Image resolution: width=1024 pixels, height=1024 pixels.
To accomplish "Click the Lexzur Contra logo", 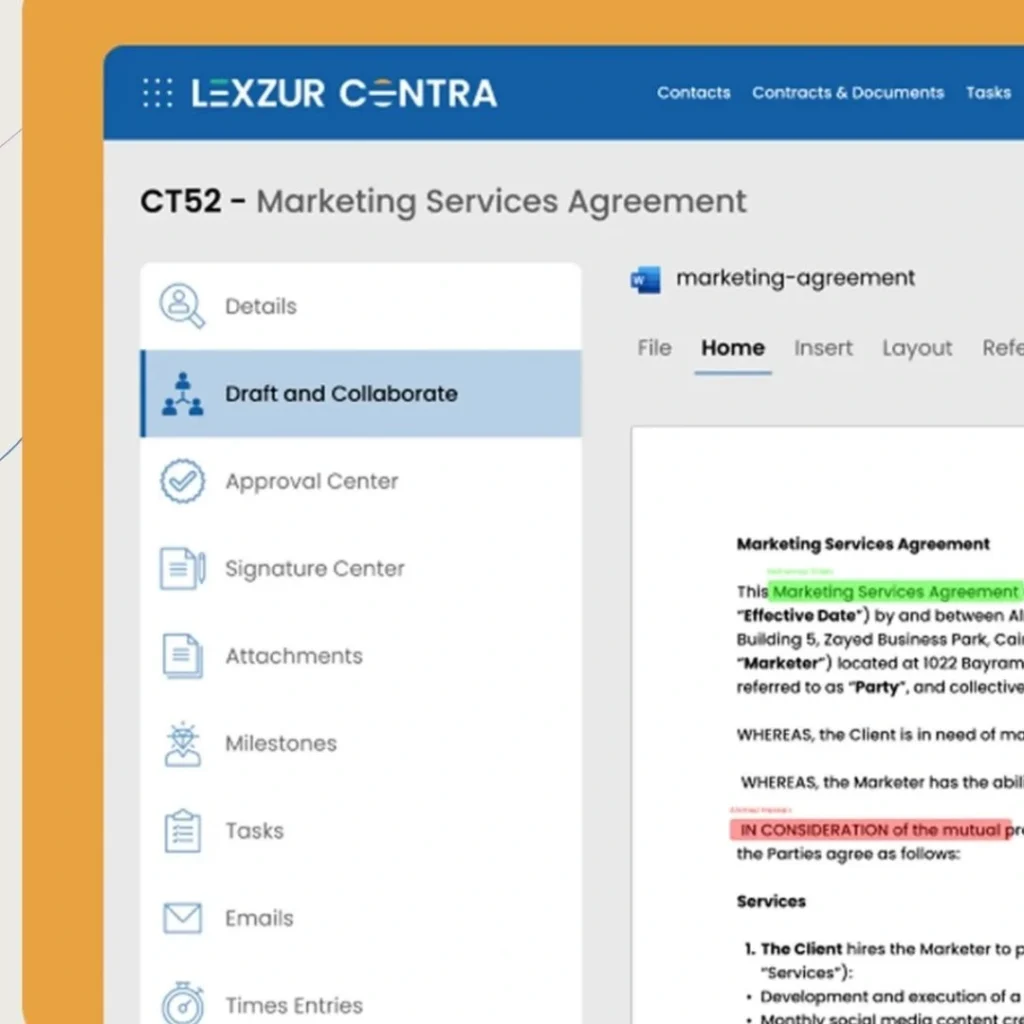I will pos(344,93).
